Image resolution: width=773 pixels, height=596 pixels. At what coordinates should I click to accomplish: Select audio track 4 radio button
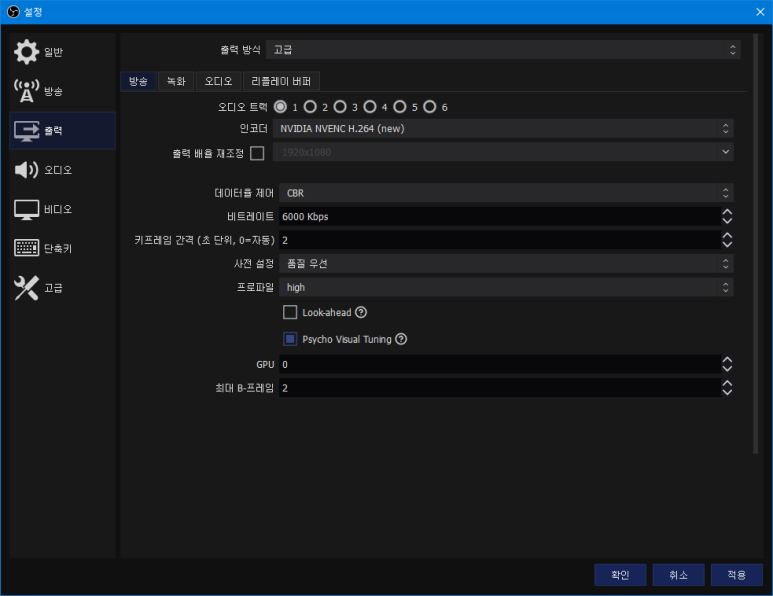(370, 106)
